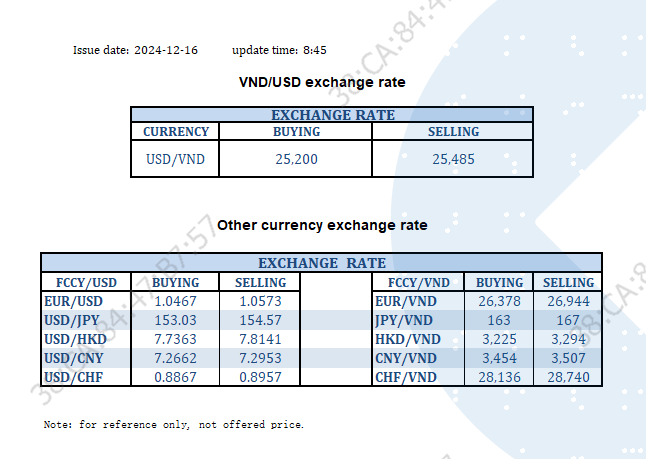Select the USD/VND selling rate 25,485
The height and width of the screenshot is (459, 646).
point(453,158)
